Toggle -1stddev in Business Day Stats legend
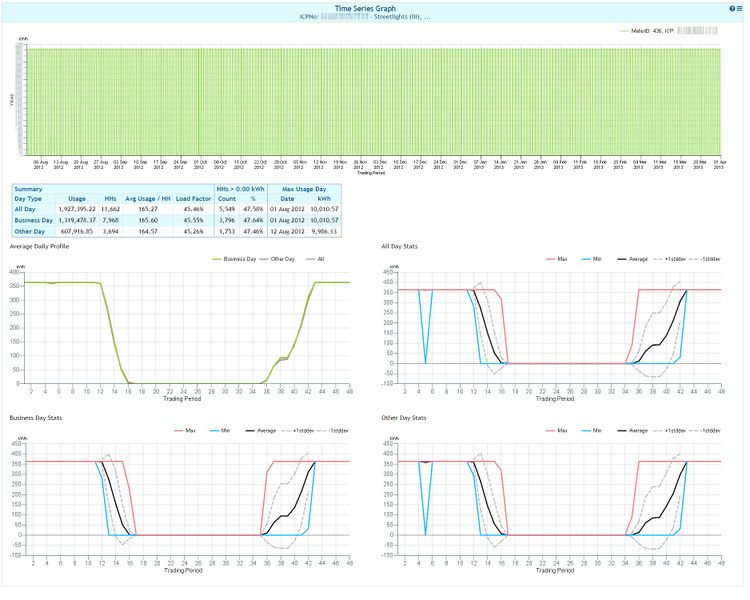750x600 pixels. [333, 431]
